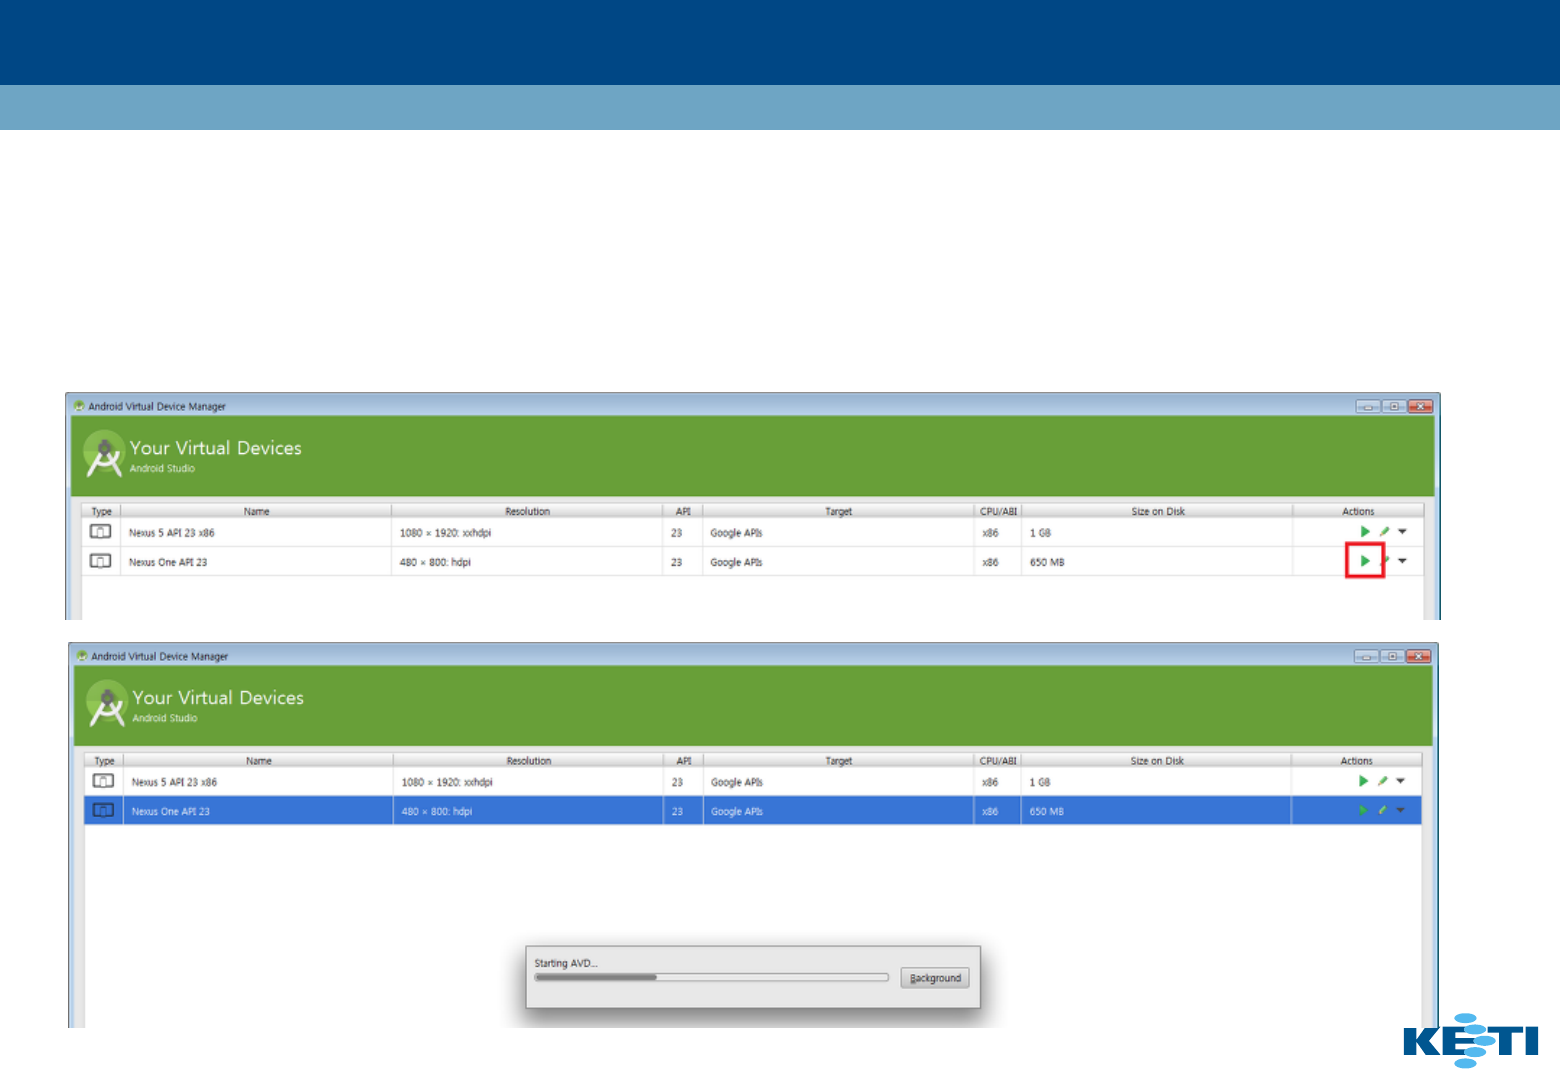Launch Nexus 5 API 23 x86 in lower window
1560x1080 pixels.
[x=1363, y=781]
